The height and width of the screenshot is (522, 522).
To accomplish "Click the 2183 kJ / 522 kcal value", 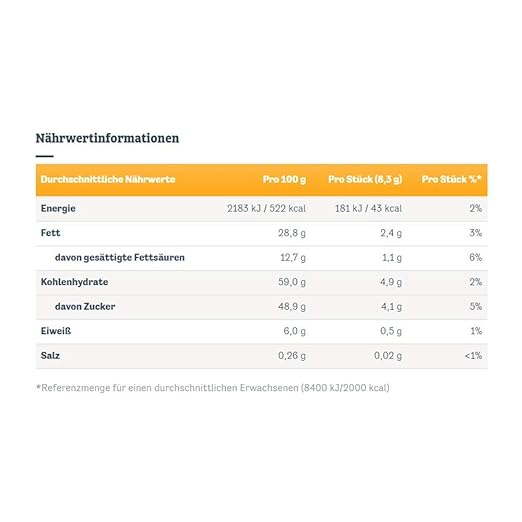I will pyautogui.click(x=267, y=209).
